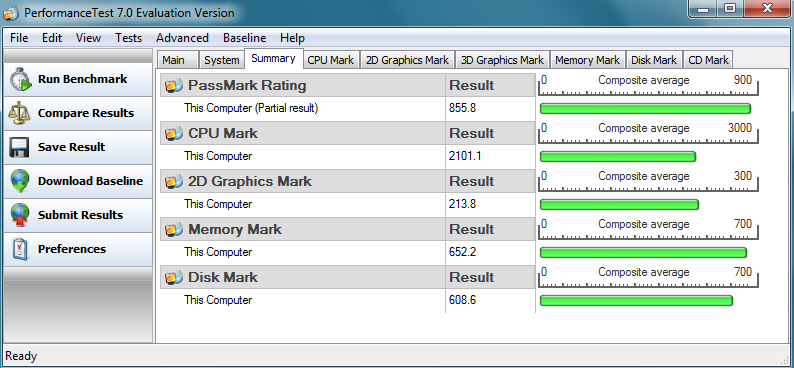Switch to the CPU Mark tab
This screenshot has height=368, width=794.
331,60
